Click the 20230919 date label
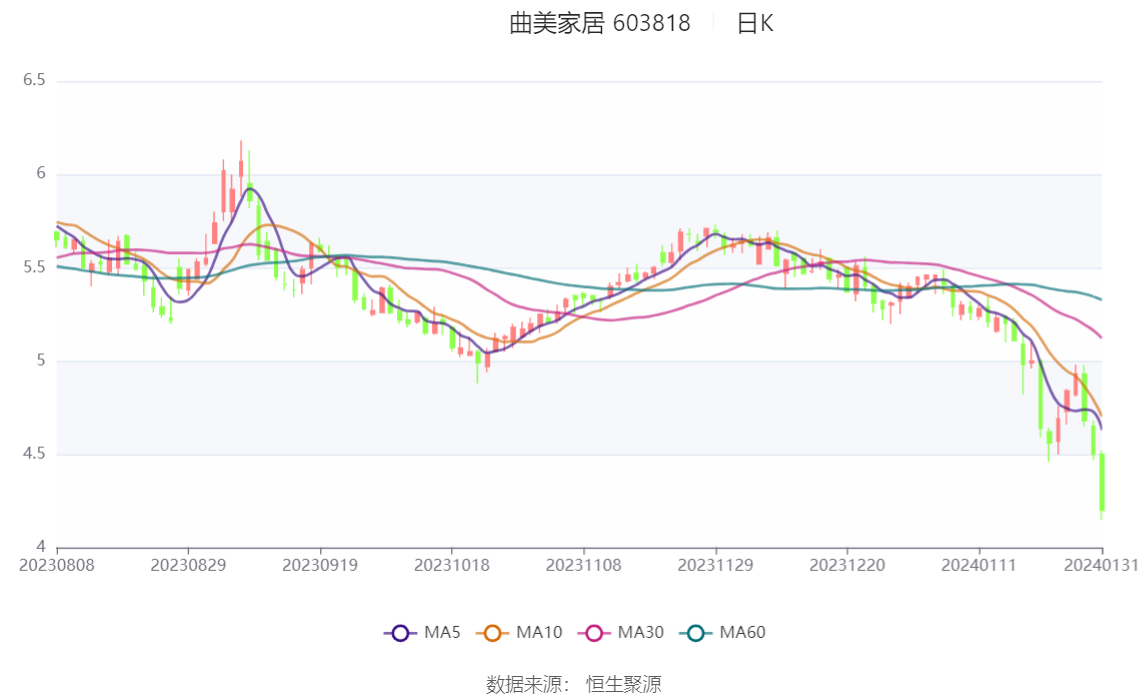 pyautogui.click(x=320, y=566)
